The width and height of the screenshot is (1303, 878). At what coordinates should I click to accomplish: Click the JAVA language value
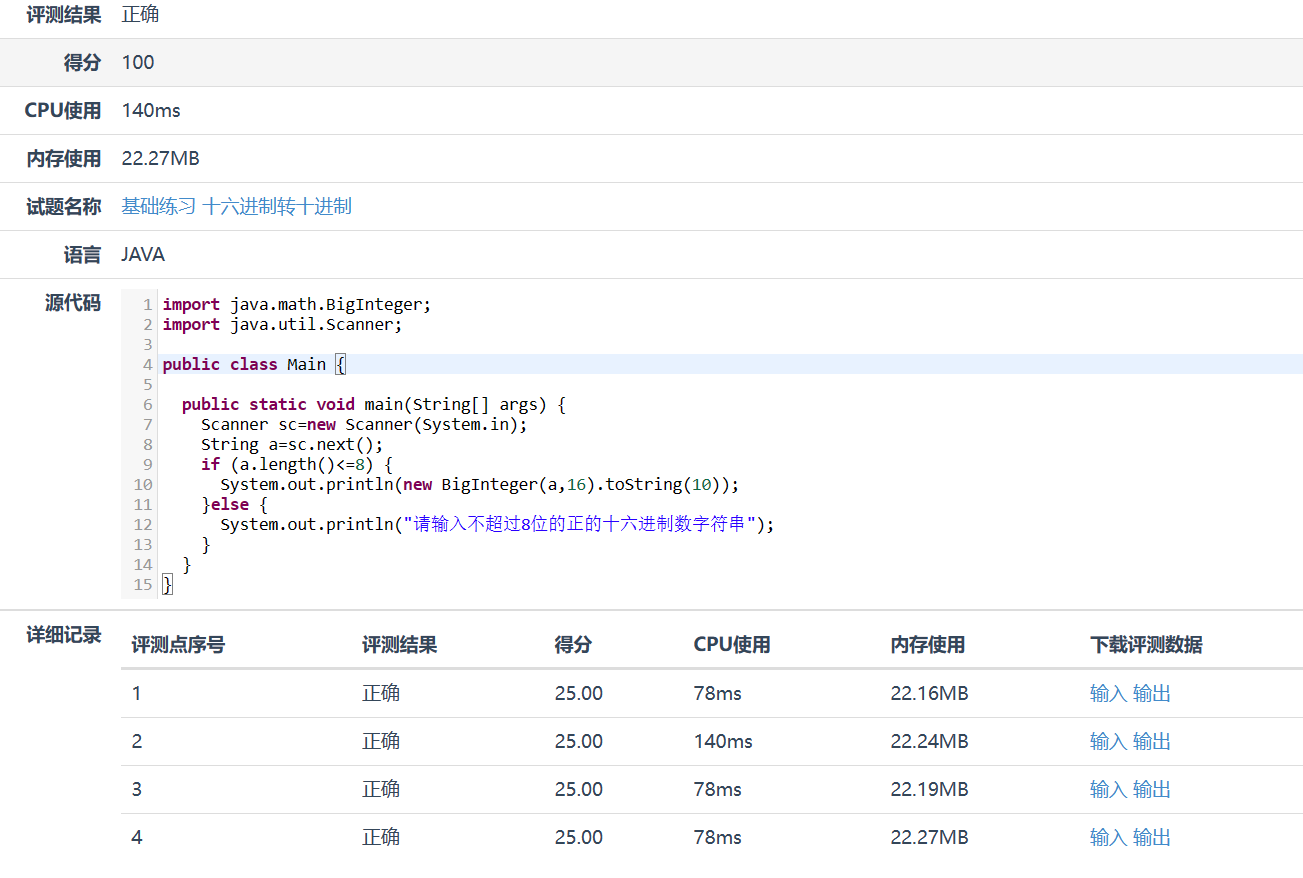pos(143,255)
